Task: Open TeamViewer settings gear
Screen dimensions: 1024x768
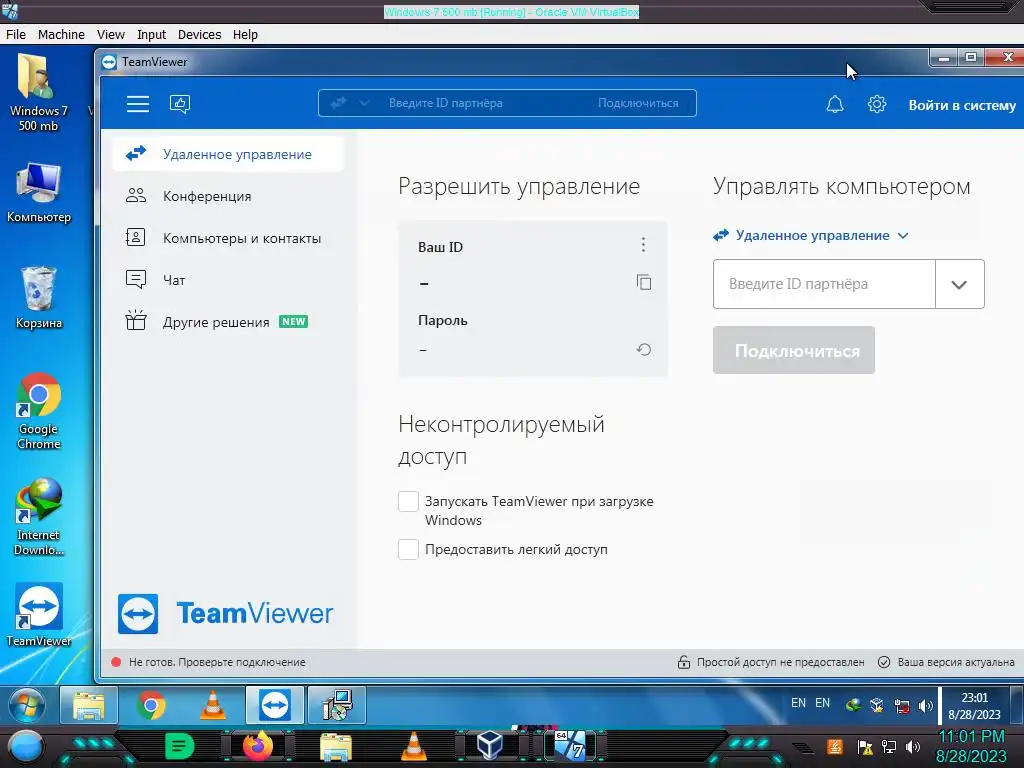Action: pos(876,104)
